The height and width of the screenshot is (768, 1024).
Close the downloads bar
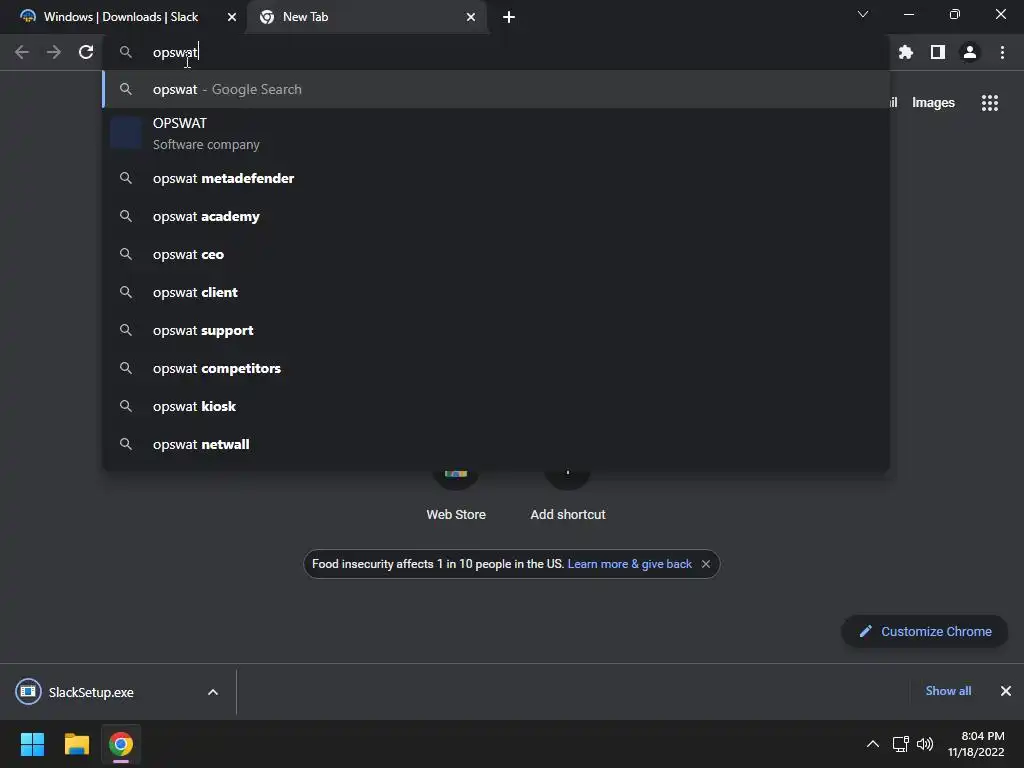click(x=1006, y=691)
